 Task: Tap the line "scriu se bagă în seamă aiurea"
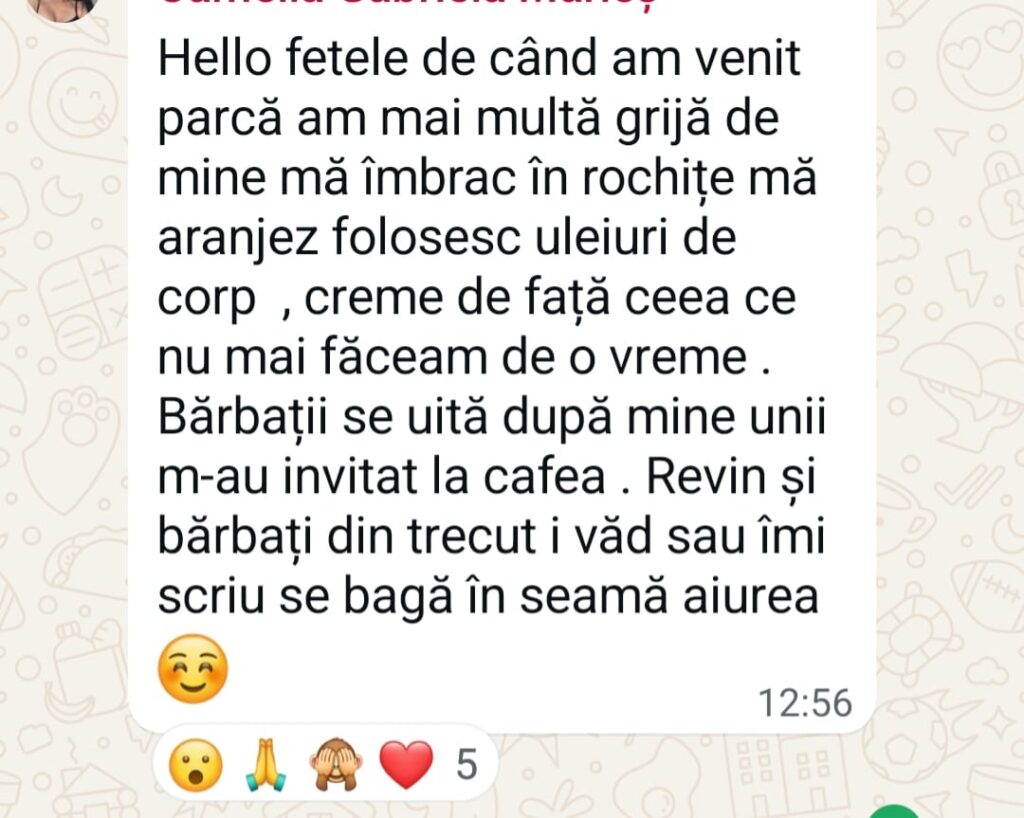coord(488,597)
